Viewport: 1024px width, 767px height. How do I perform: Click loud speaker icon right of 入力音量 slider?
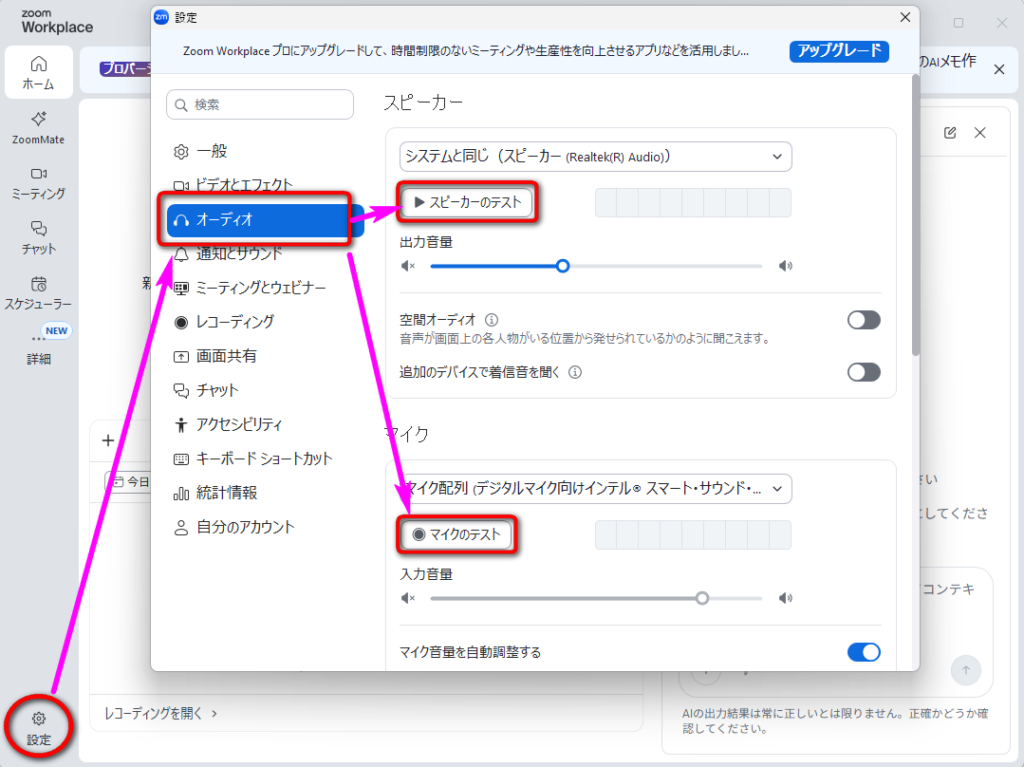click(x=785, y=598)
